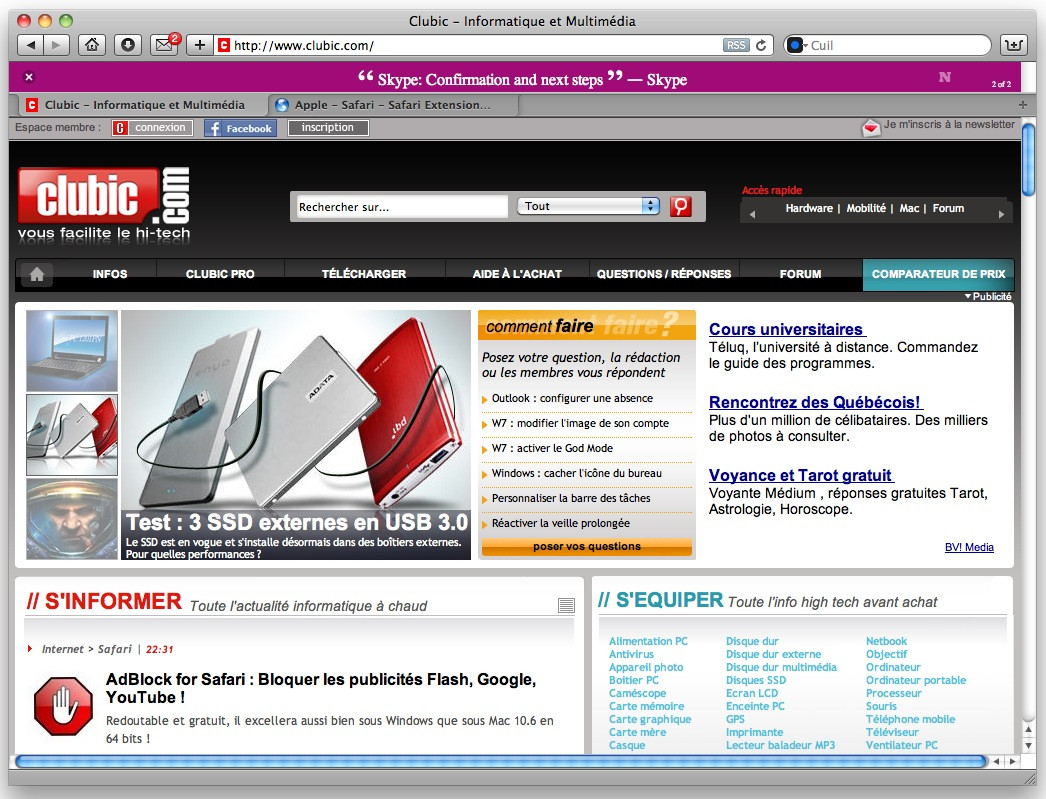The height and width of the screenshot is (799, 1046).
Task: Click the horizontal scrollbar at bottom
Action: 500,761
